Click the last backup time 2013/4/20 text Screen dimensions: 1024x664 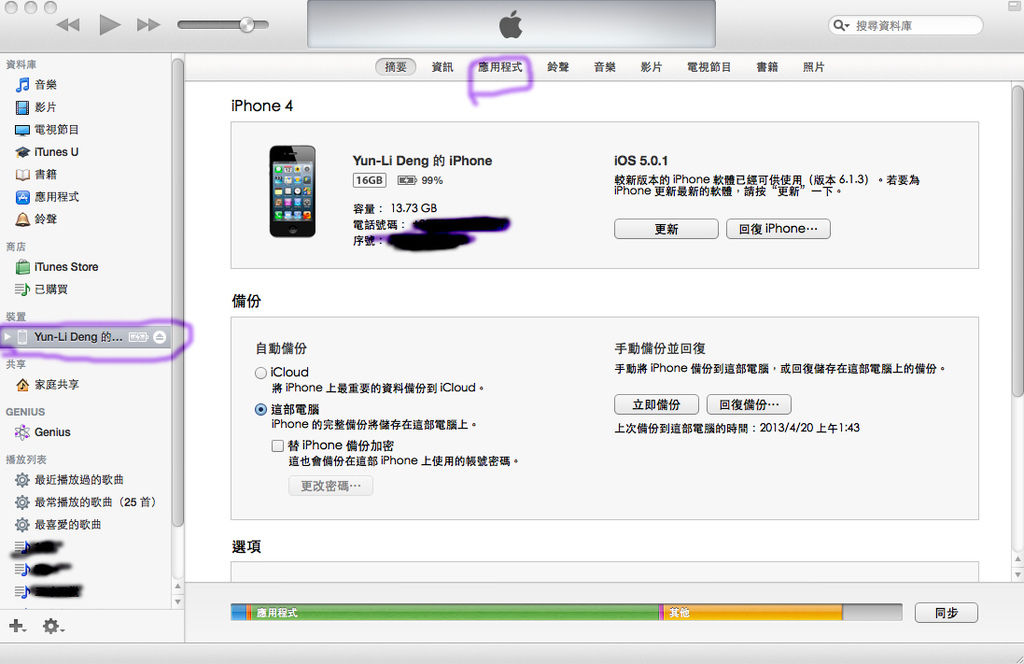click(737, 428)
